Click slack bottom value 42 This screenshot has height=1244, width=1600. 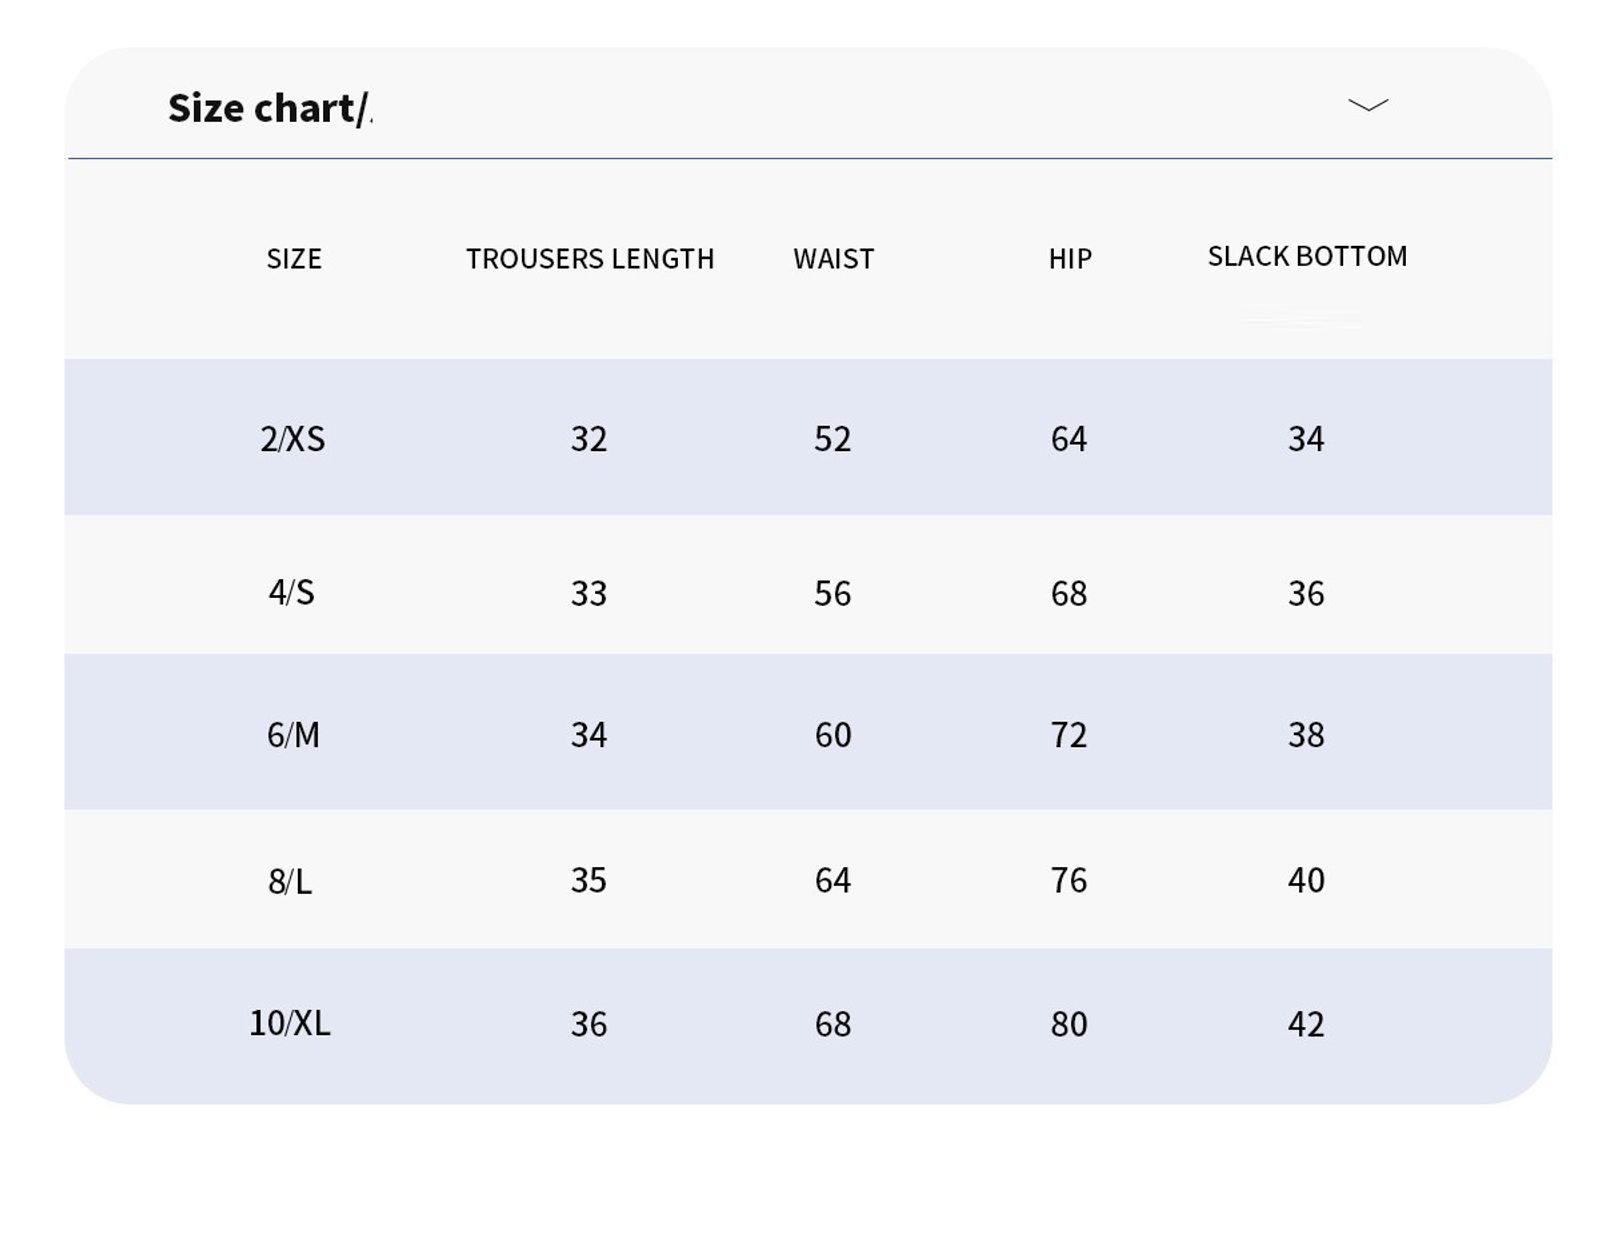point(1306,1024)
